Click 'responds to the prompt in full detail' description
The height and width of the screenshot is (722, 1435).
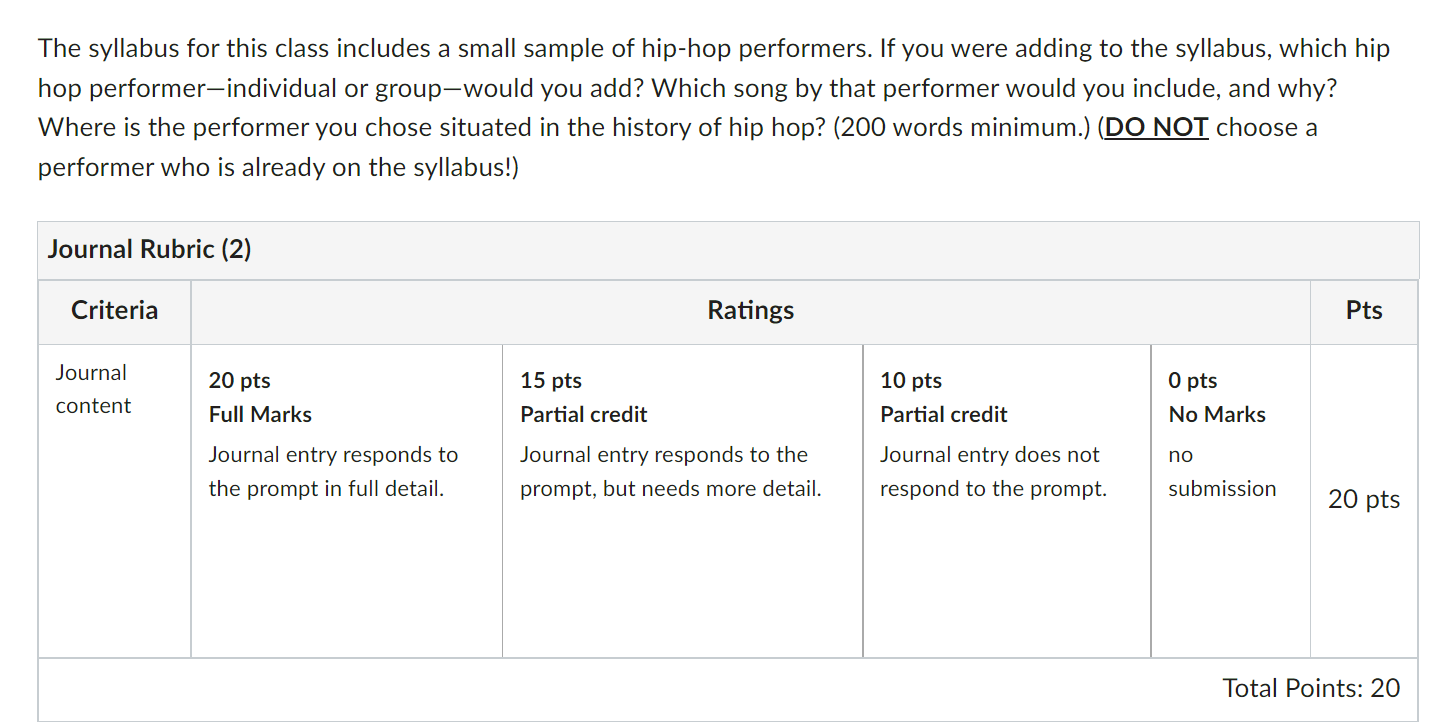(x=333, y=472)
